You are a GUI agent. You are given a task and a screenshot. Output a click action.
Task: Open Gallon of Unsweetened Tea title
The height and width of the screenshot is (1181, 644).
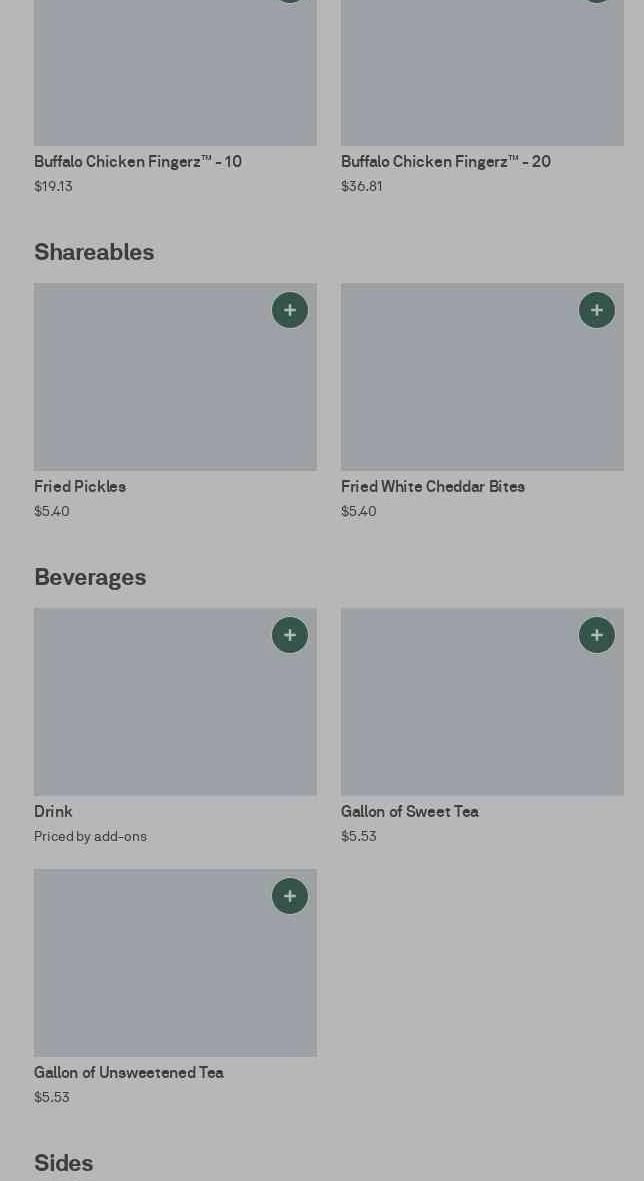[x=129, y=1072]
